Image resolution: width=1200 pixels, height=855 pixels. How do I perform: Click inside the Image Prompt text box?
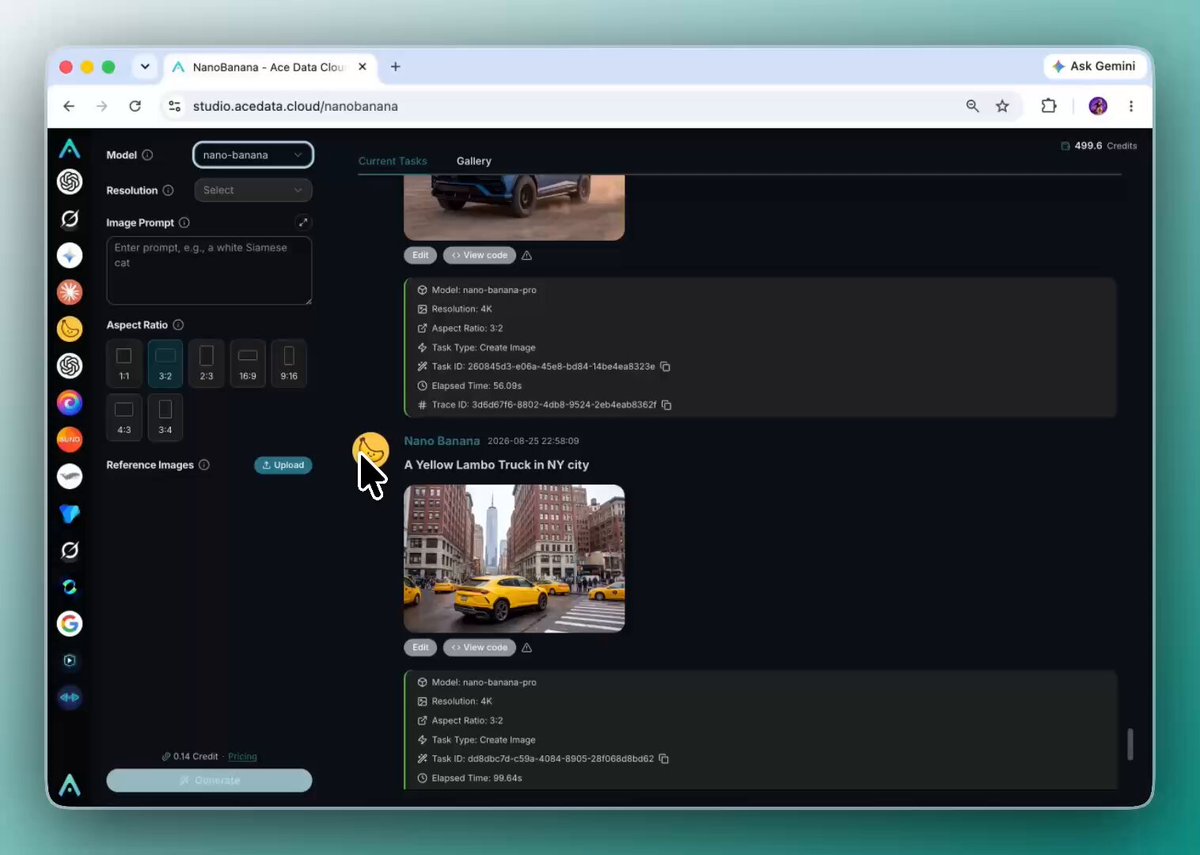(209, 270)
